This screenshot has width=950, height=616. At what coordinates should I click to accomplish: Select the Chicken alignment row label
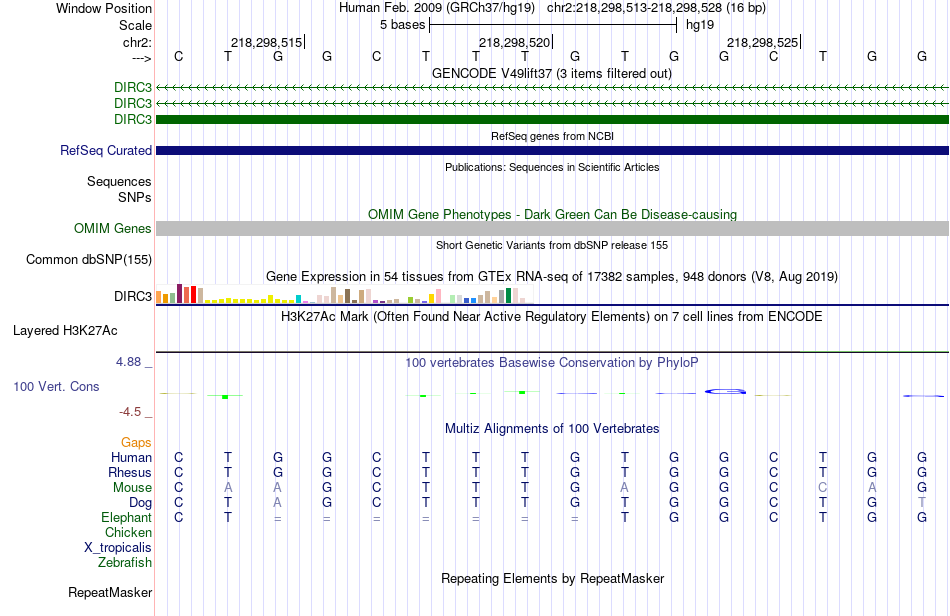[x=128, y=532]
